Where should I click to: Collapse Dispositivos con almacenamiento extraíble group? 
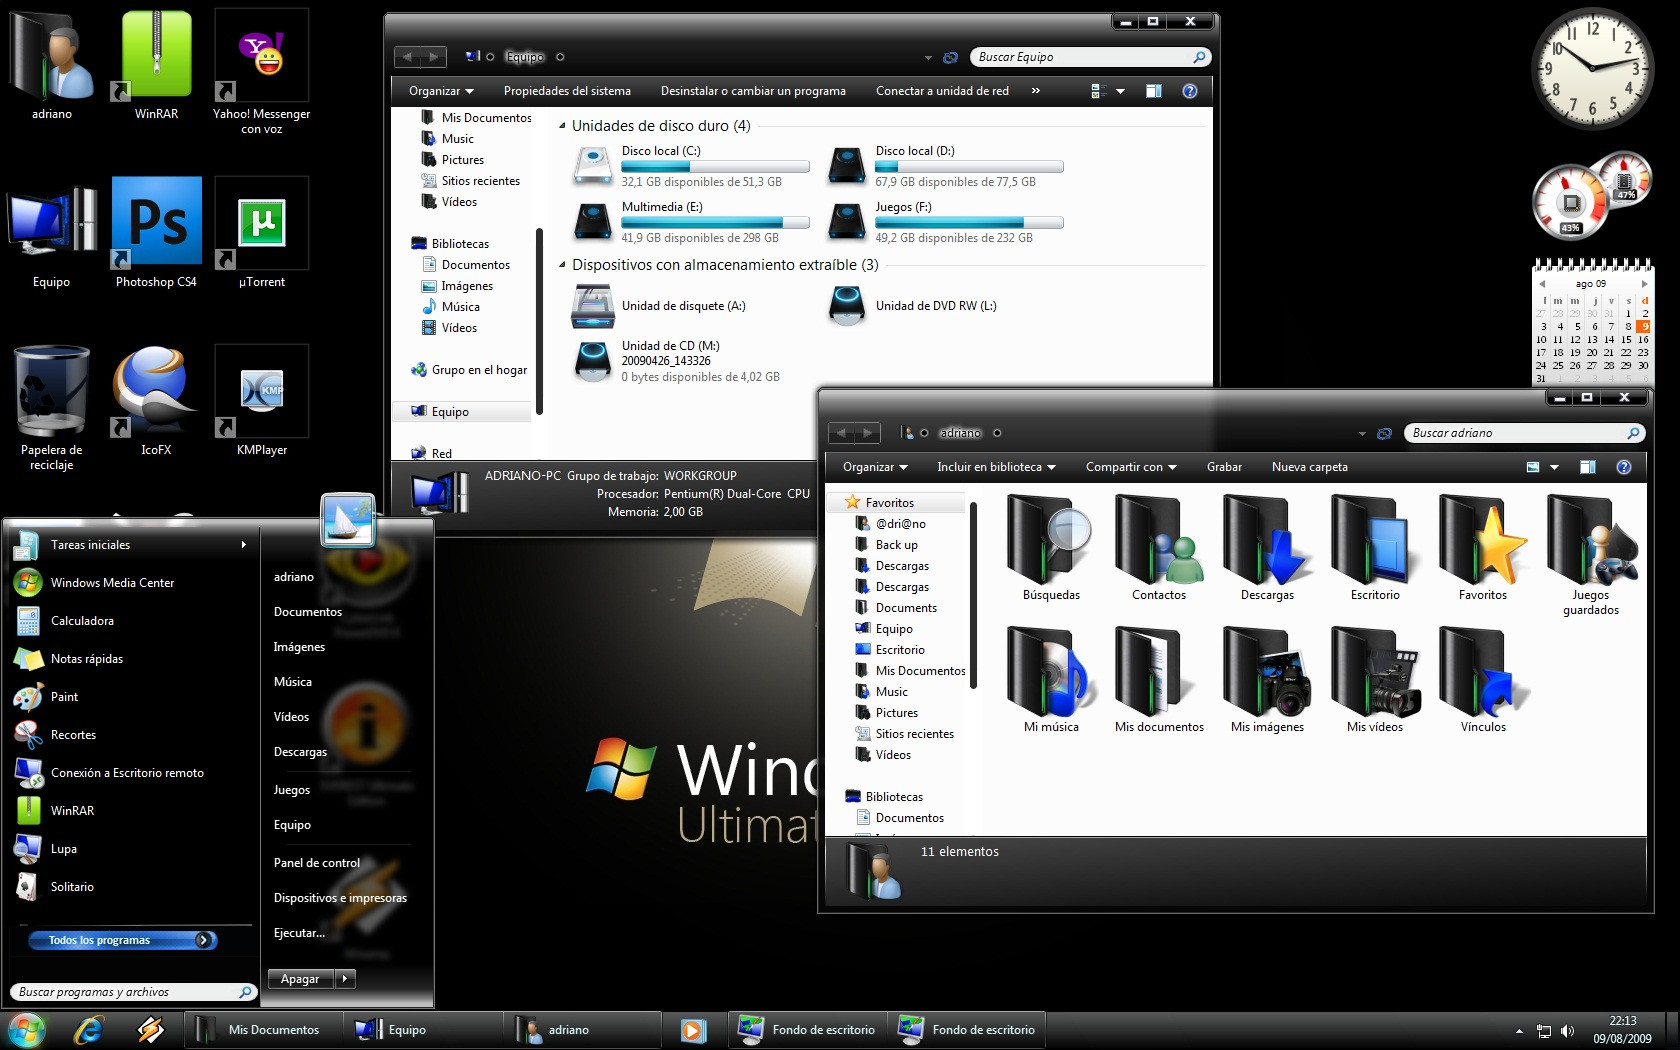click(x=562, y=265)
